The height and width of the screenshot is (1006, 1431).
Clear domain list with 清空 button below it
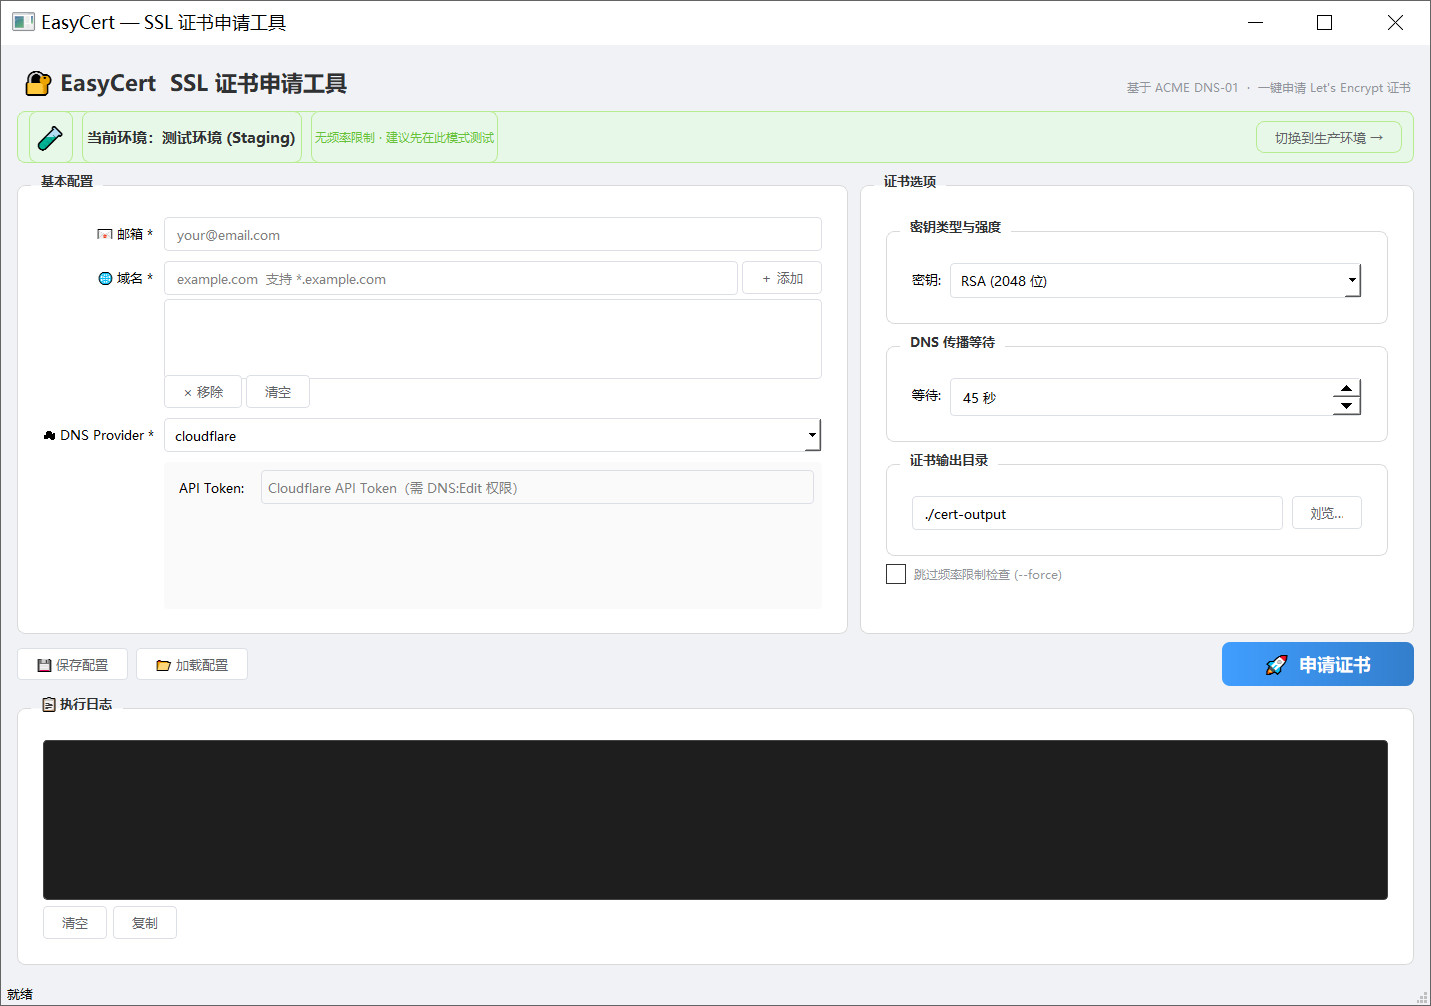point(278,392)
